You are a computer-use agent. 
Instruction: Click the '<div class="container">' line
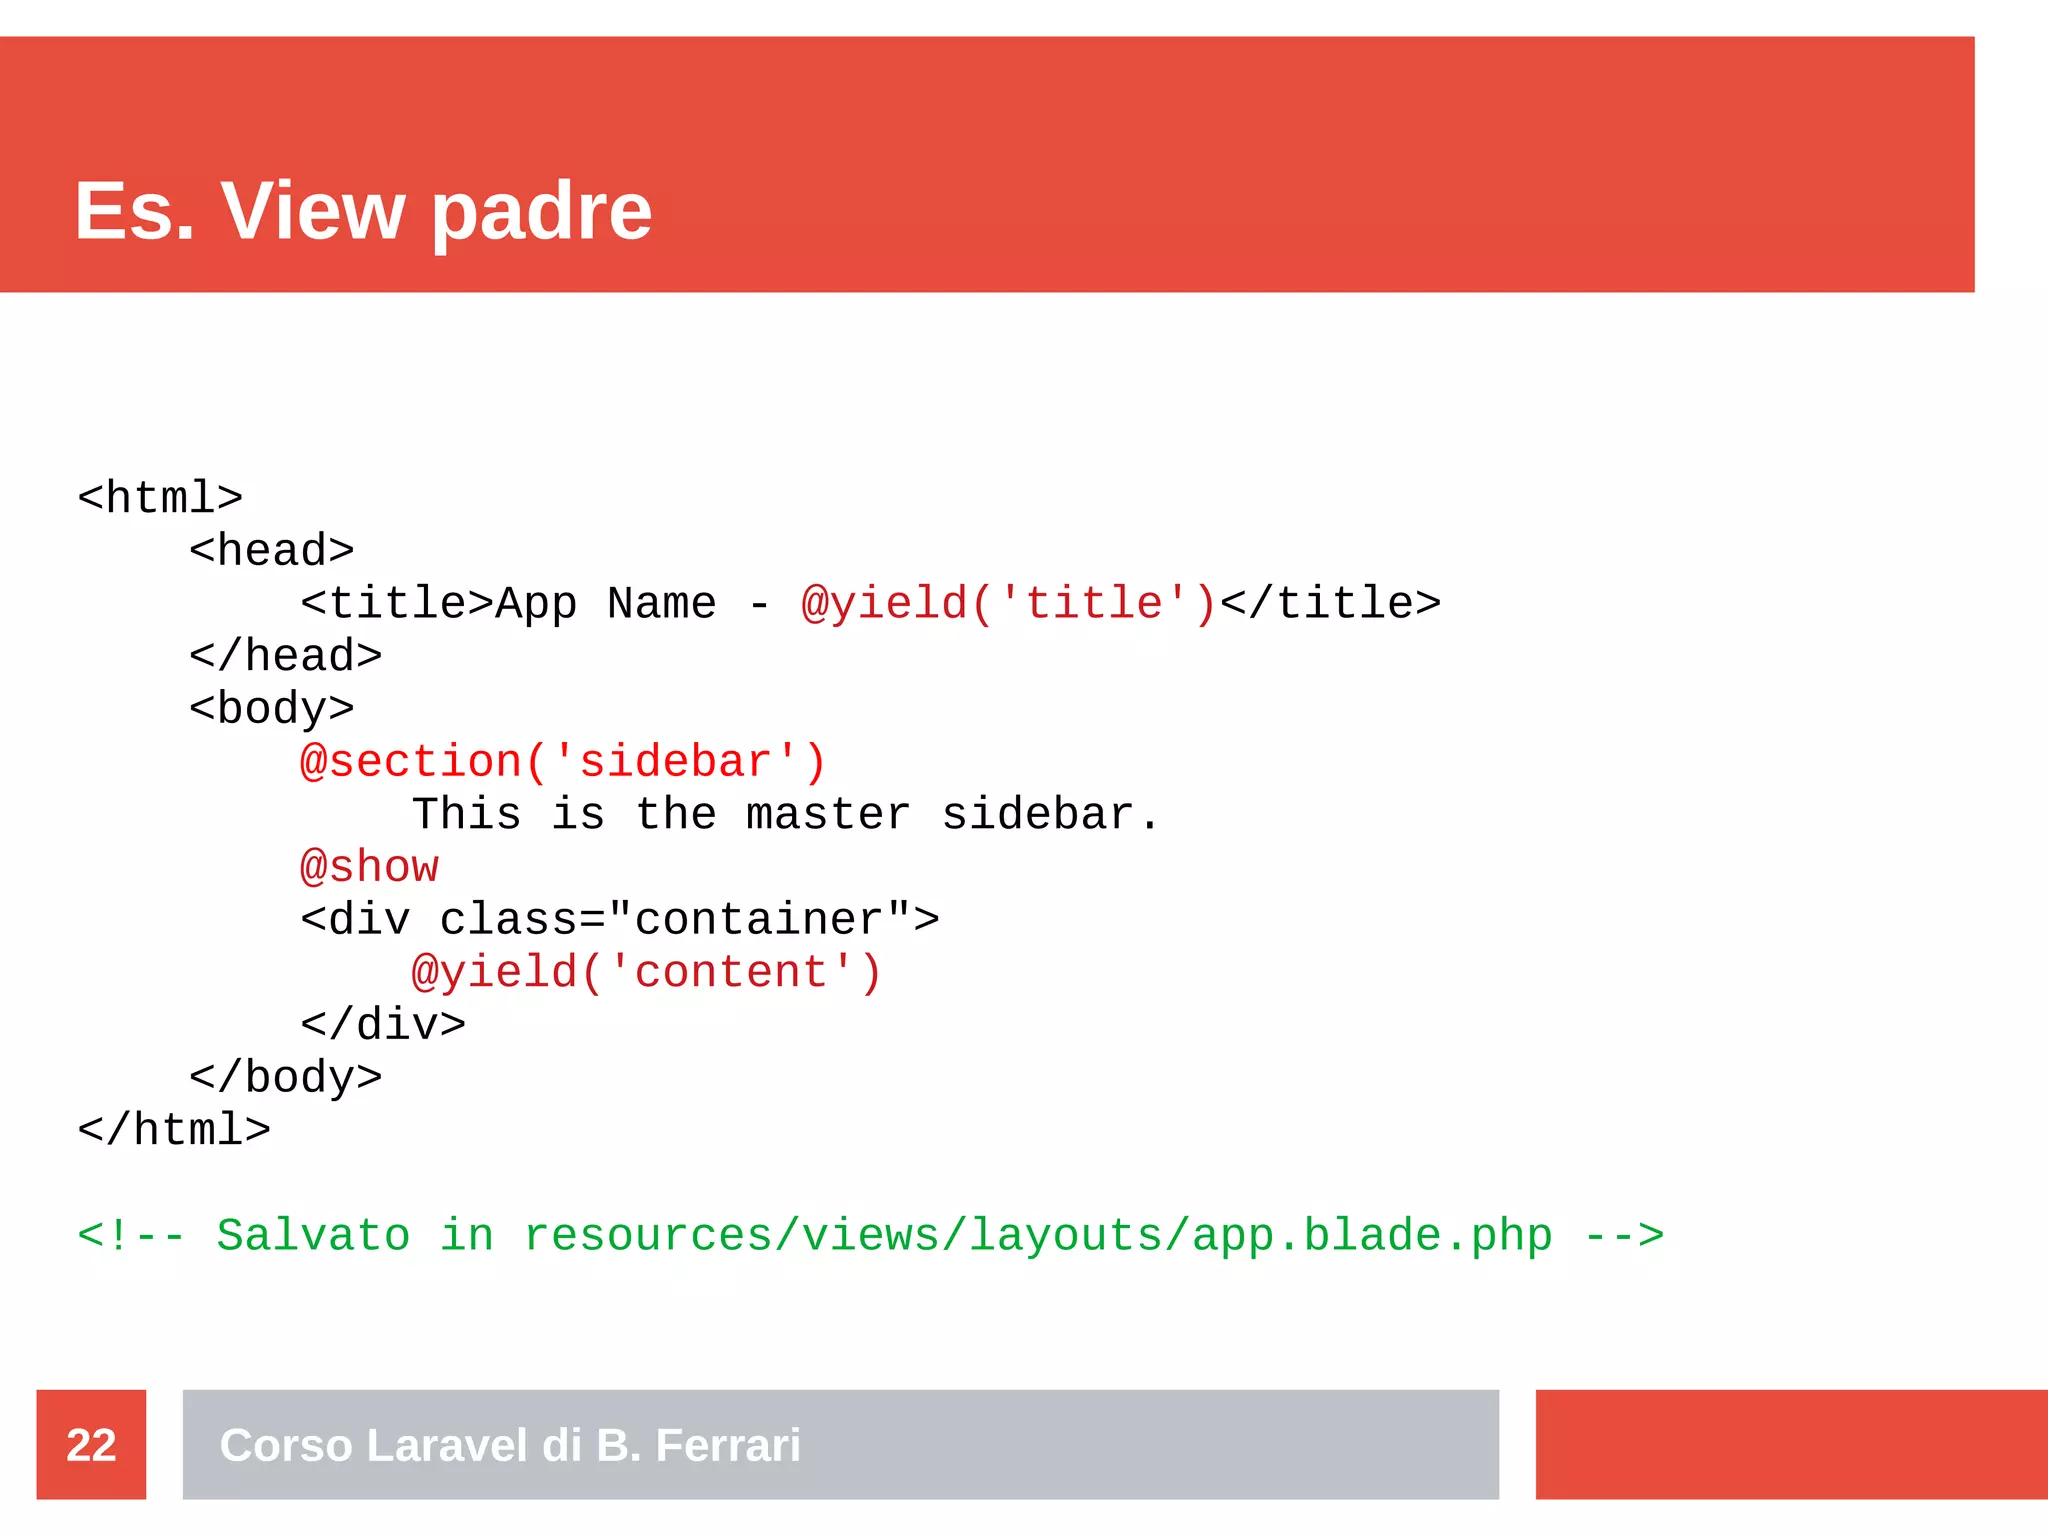(x=620, y=920)
